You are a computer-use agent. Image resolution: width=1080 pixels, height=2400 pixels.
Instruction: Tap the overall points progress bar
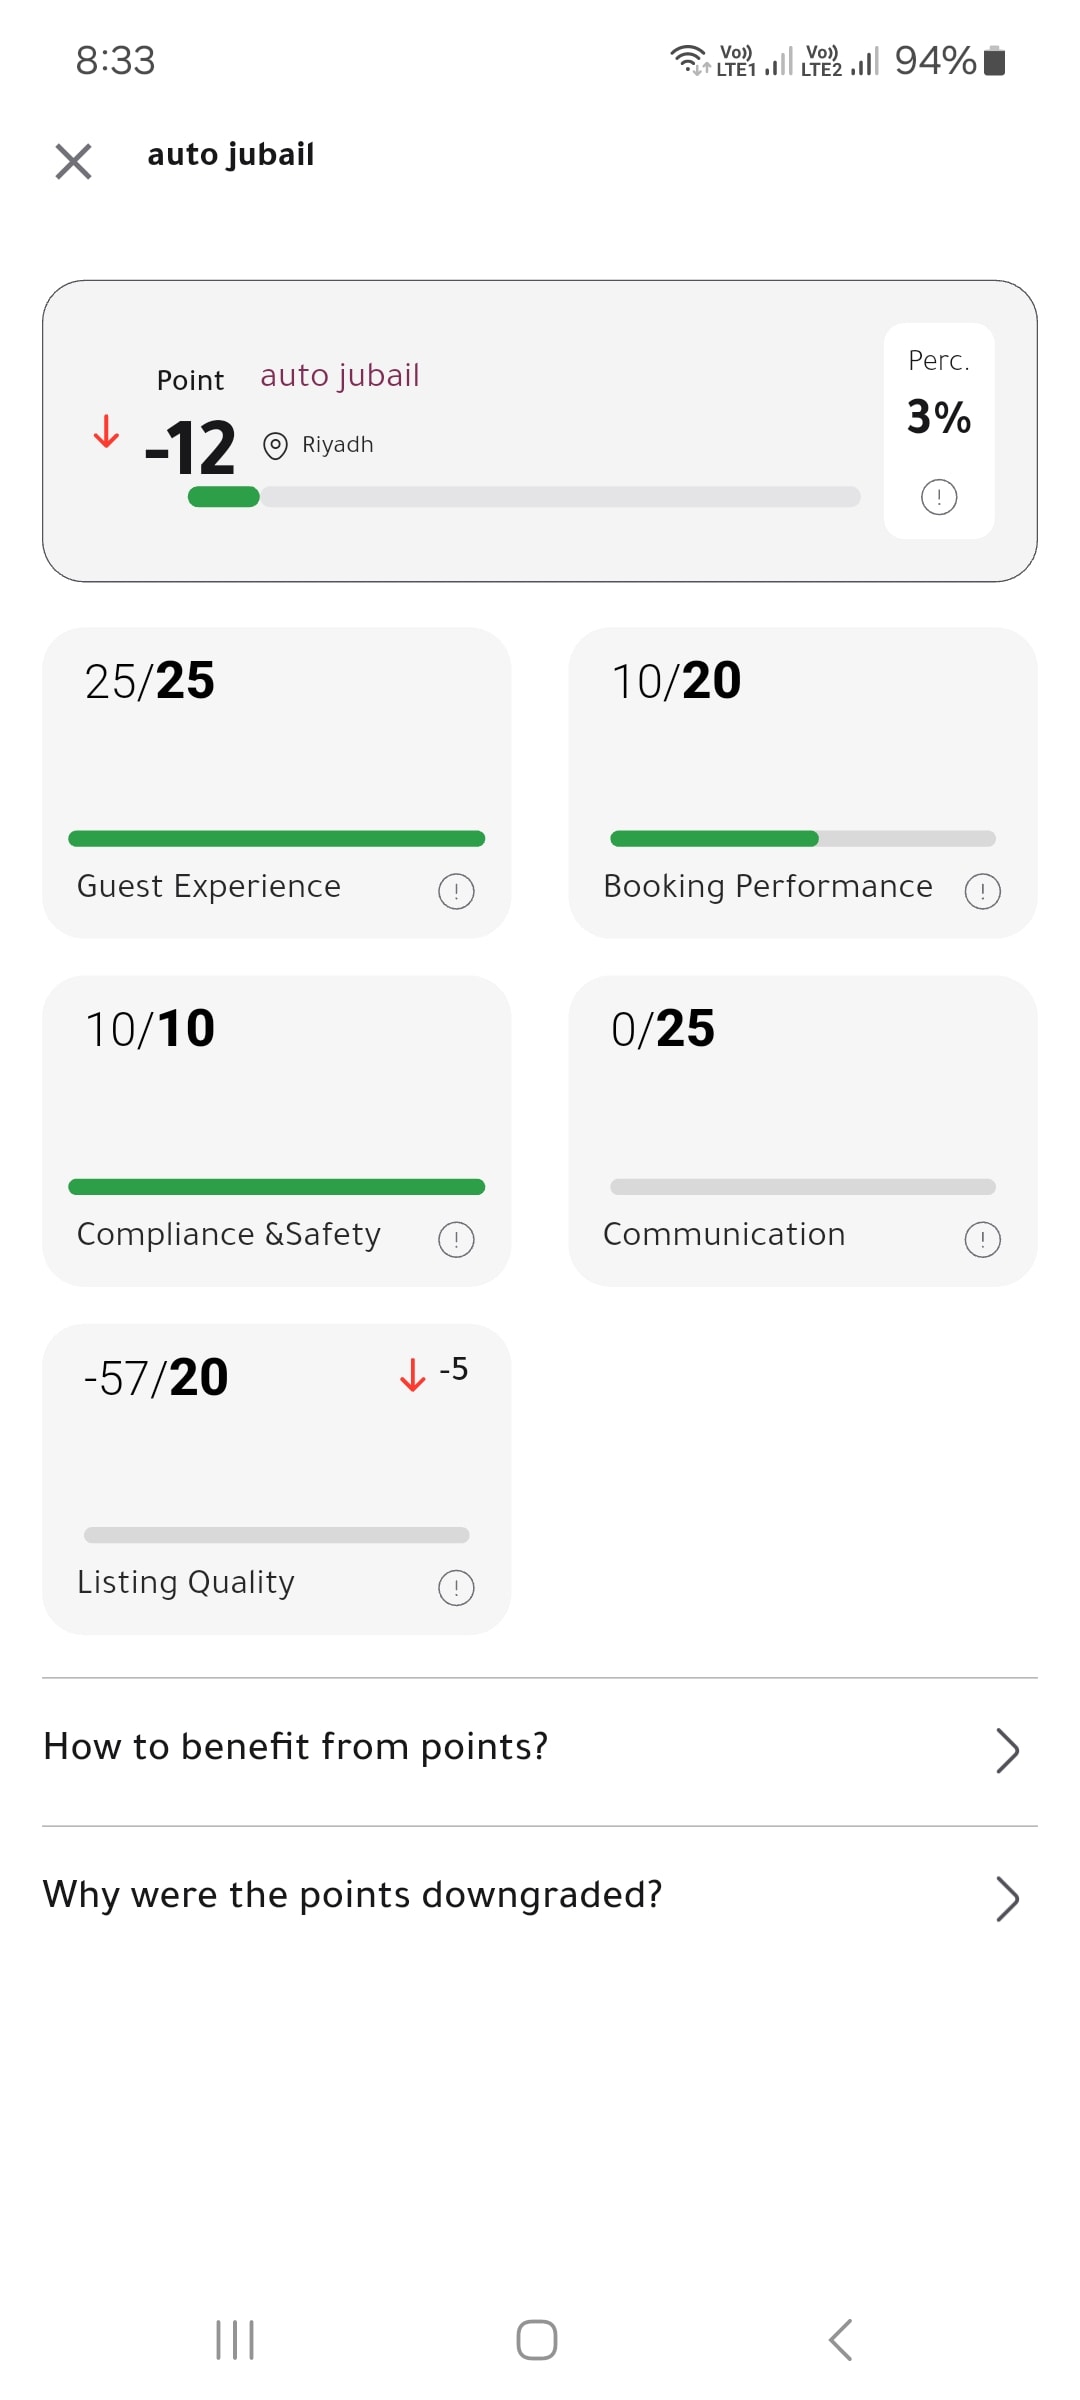(x=524, y=497)
